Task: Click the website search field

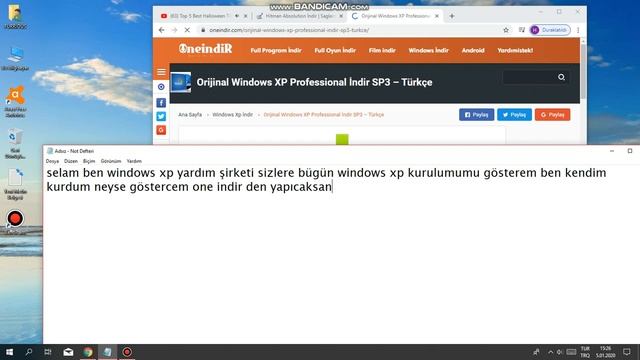Action: [x=529, y=77]
